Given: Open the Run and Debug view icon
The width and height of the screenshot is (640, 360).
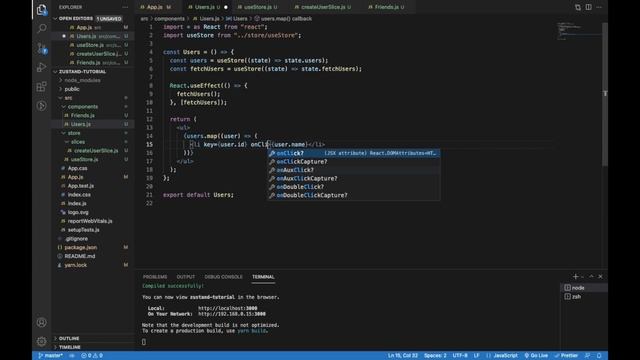Looking at the screenshot, I should [x=41, y=67].
